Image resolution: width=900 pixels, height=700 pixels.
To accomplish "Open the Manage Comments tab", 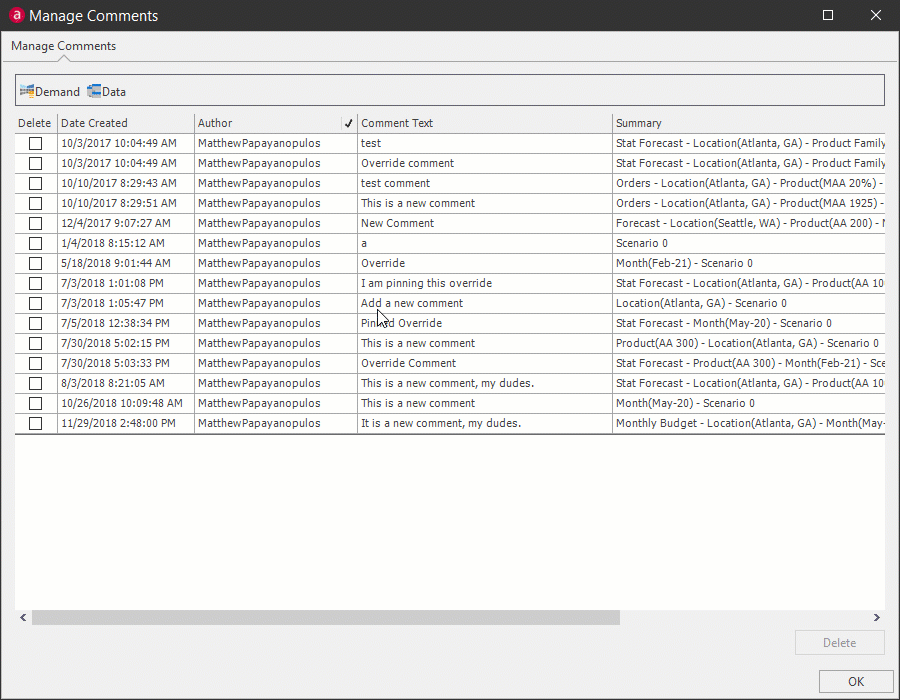I will [x=63, y=46].
